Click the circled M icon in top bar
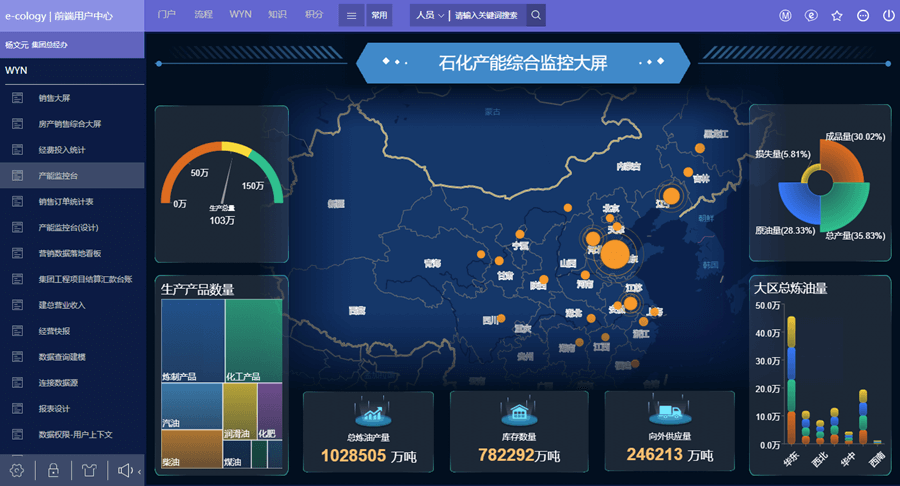Image resolution: width=900 pixels, height=486 pixels. tap(785, 16)
